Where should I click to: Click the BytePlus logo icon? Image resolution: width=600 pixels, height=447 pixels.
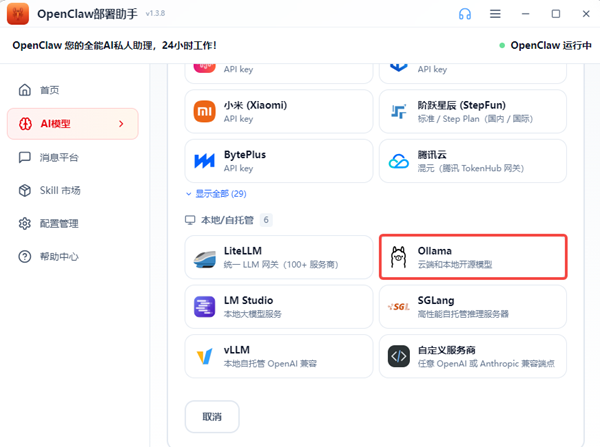[204, 161]
